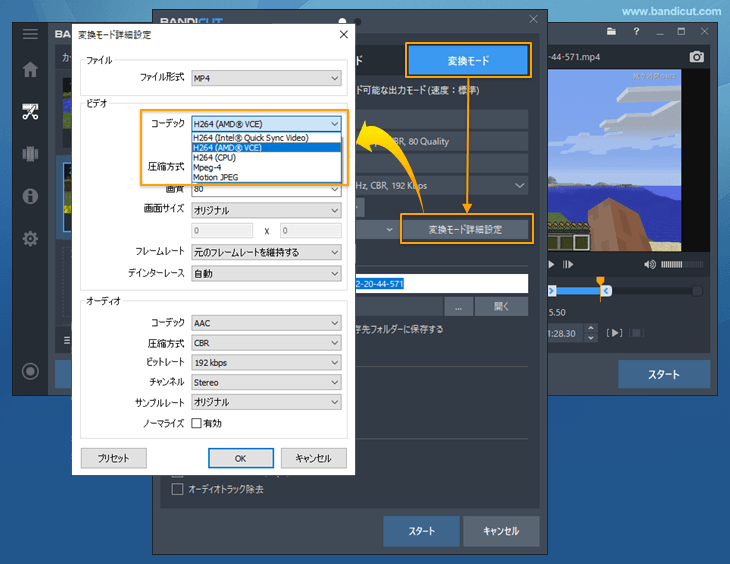
Task: Close the export dialog with X
Action: (534, 19)
